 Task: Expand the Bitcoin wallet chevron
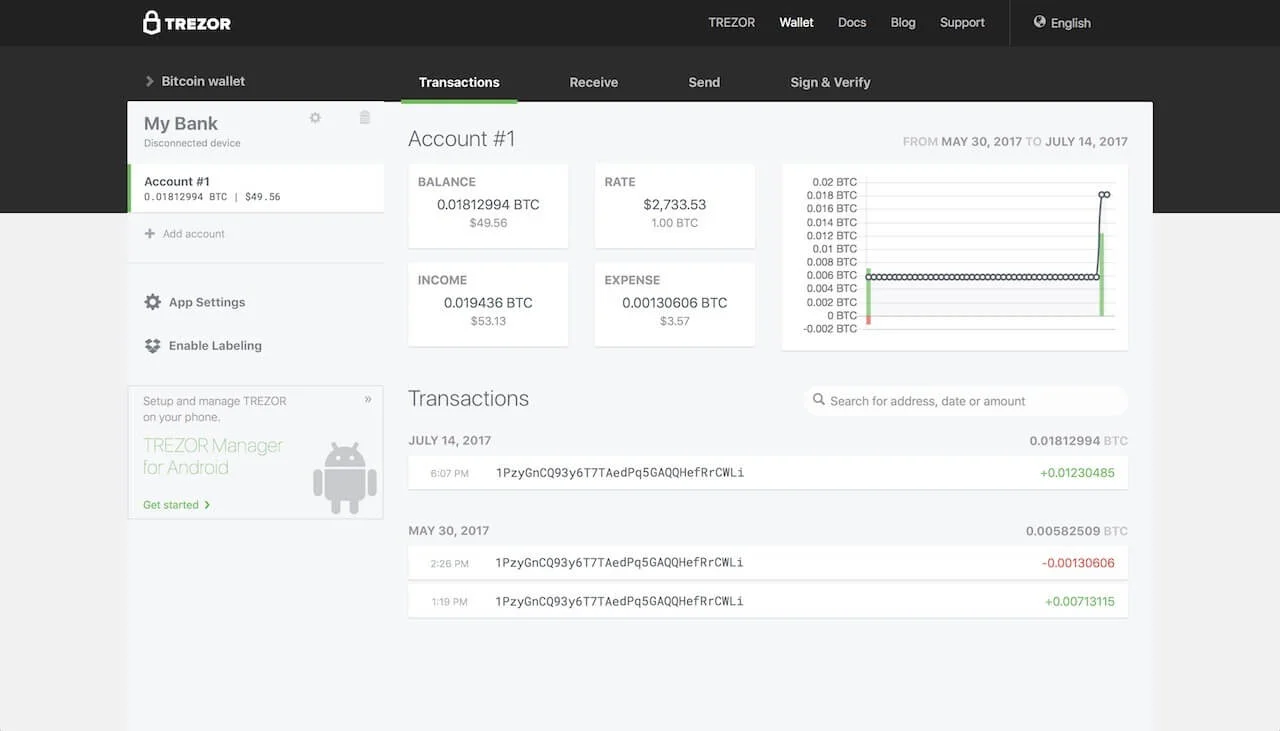pyautogui.click(x=148, y=81)
